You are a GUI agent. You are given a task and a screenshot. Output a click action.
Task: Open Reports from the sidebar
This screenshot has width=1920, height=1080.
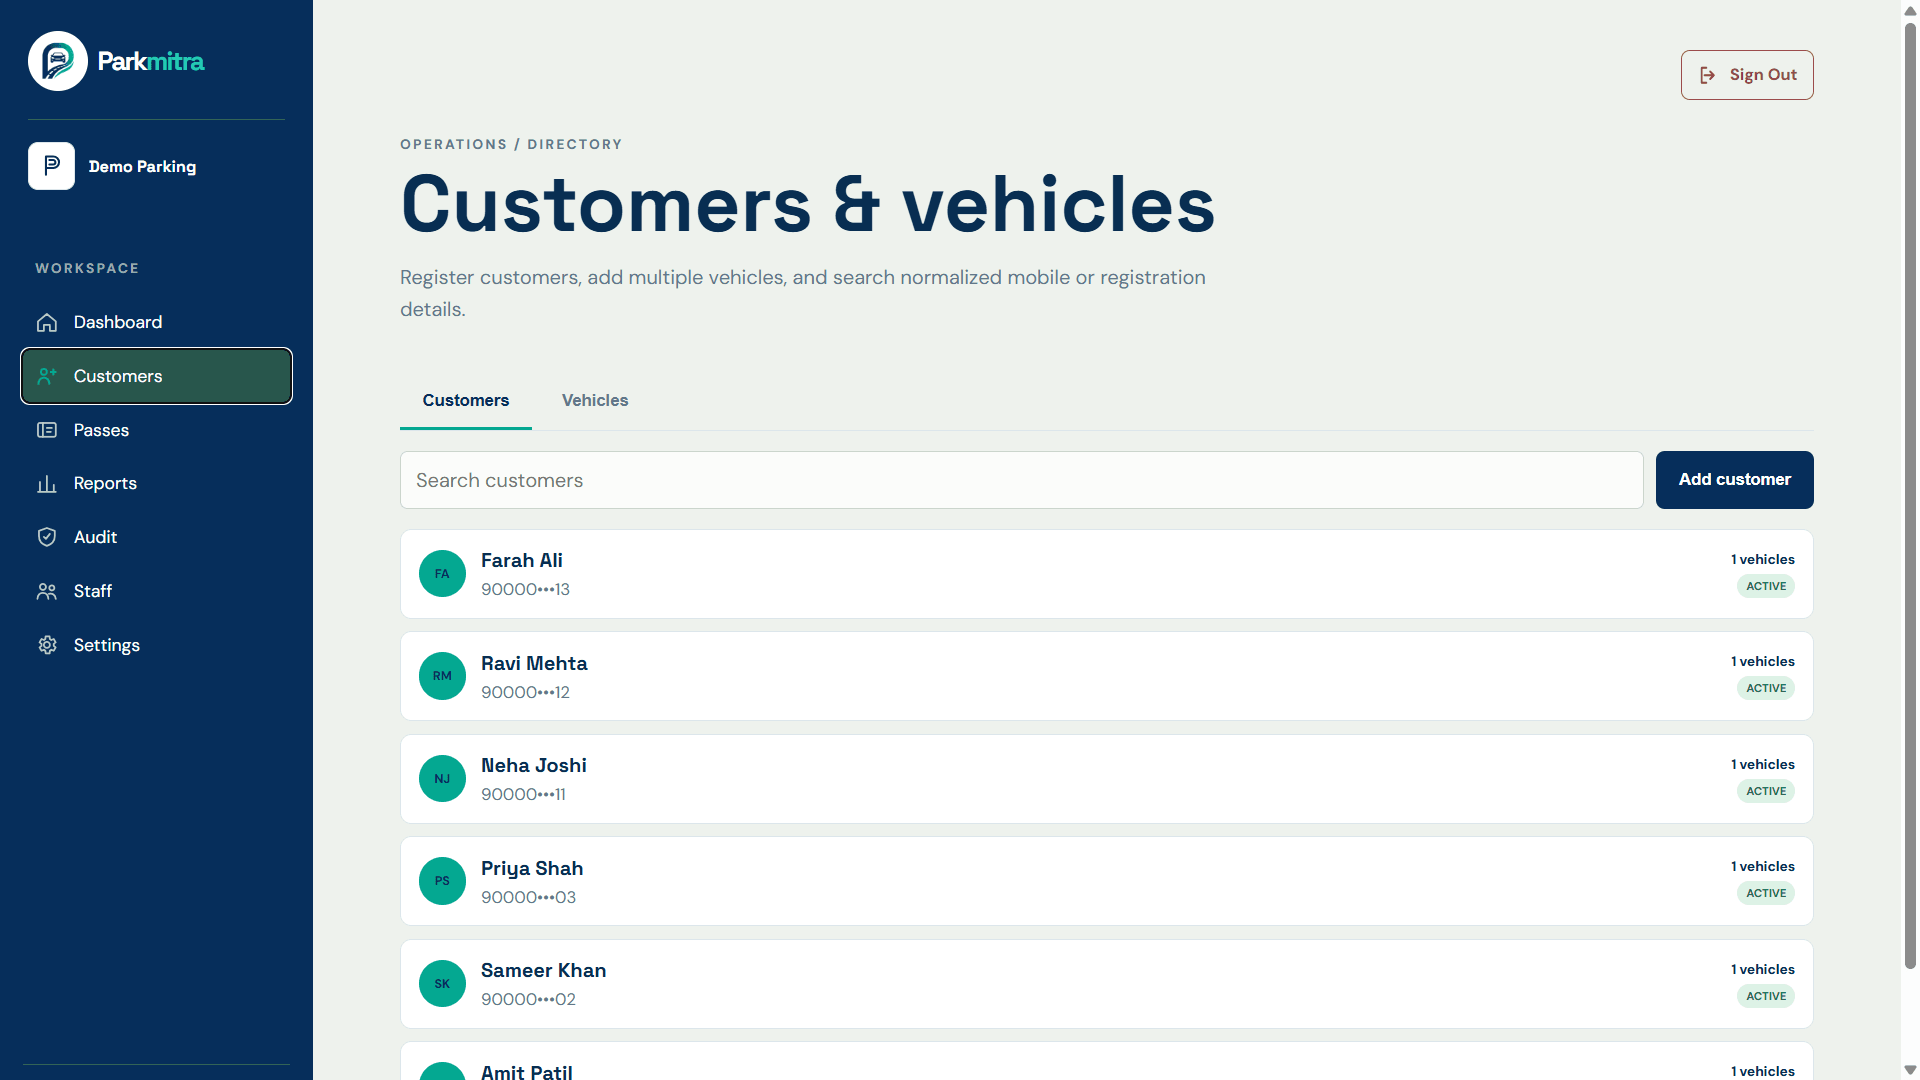156,484
